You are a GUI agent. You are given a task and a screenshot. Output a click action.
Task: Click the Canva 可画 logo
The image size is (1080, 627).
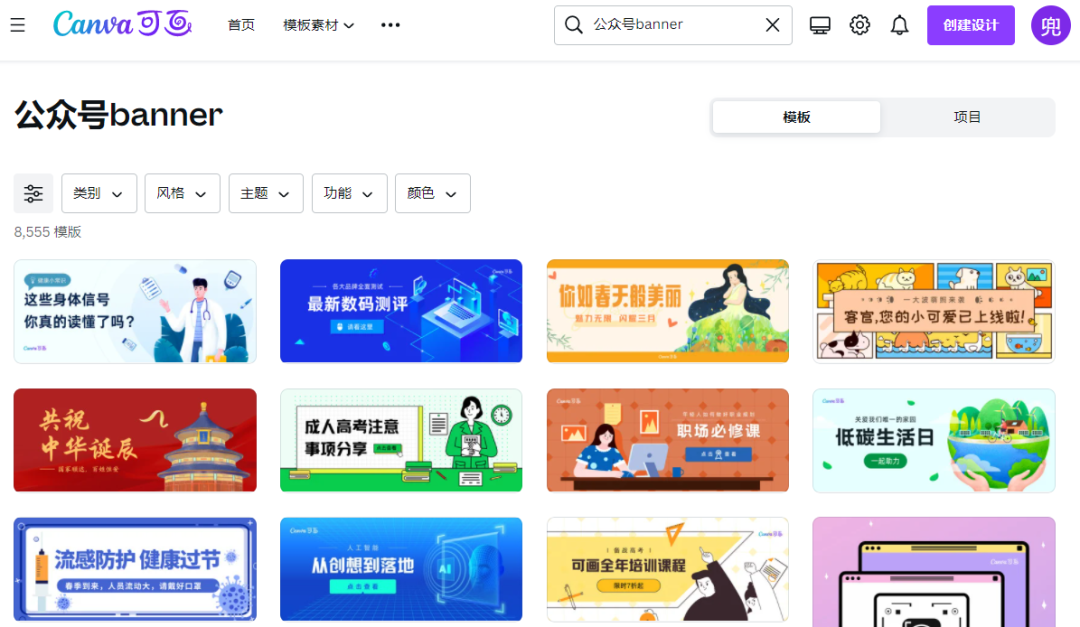[x=122, y=23]
